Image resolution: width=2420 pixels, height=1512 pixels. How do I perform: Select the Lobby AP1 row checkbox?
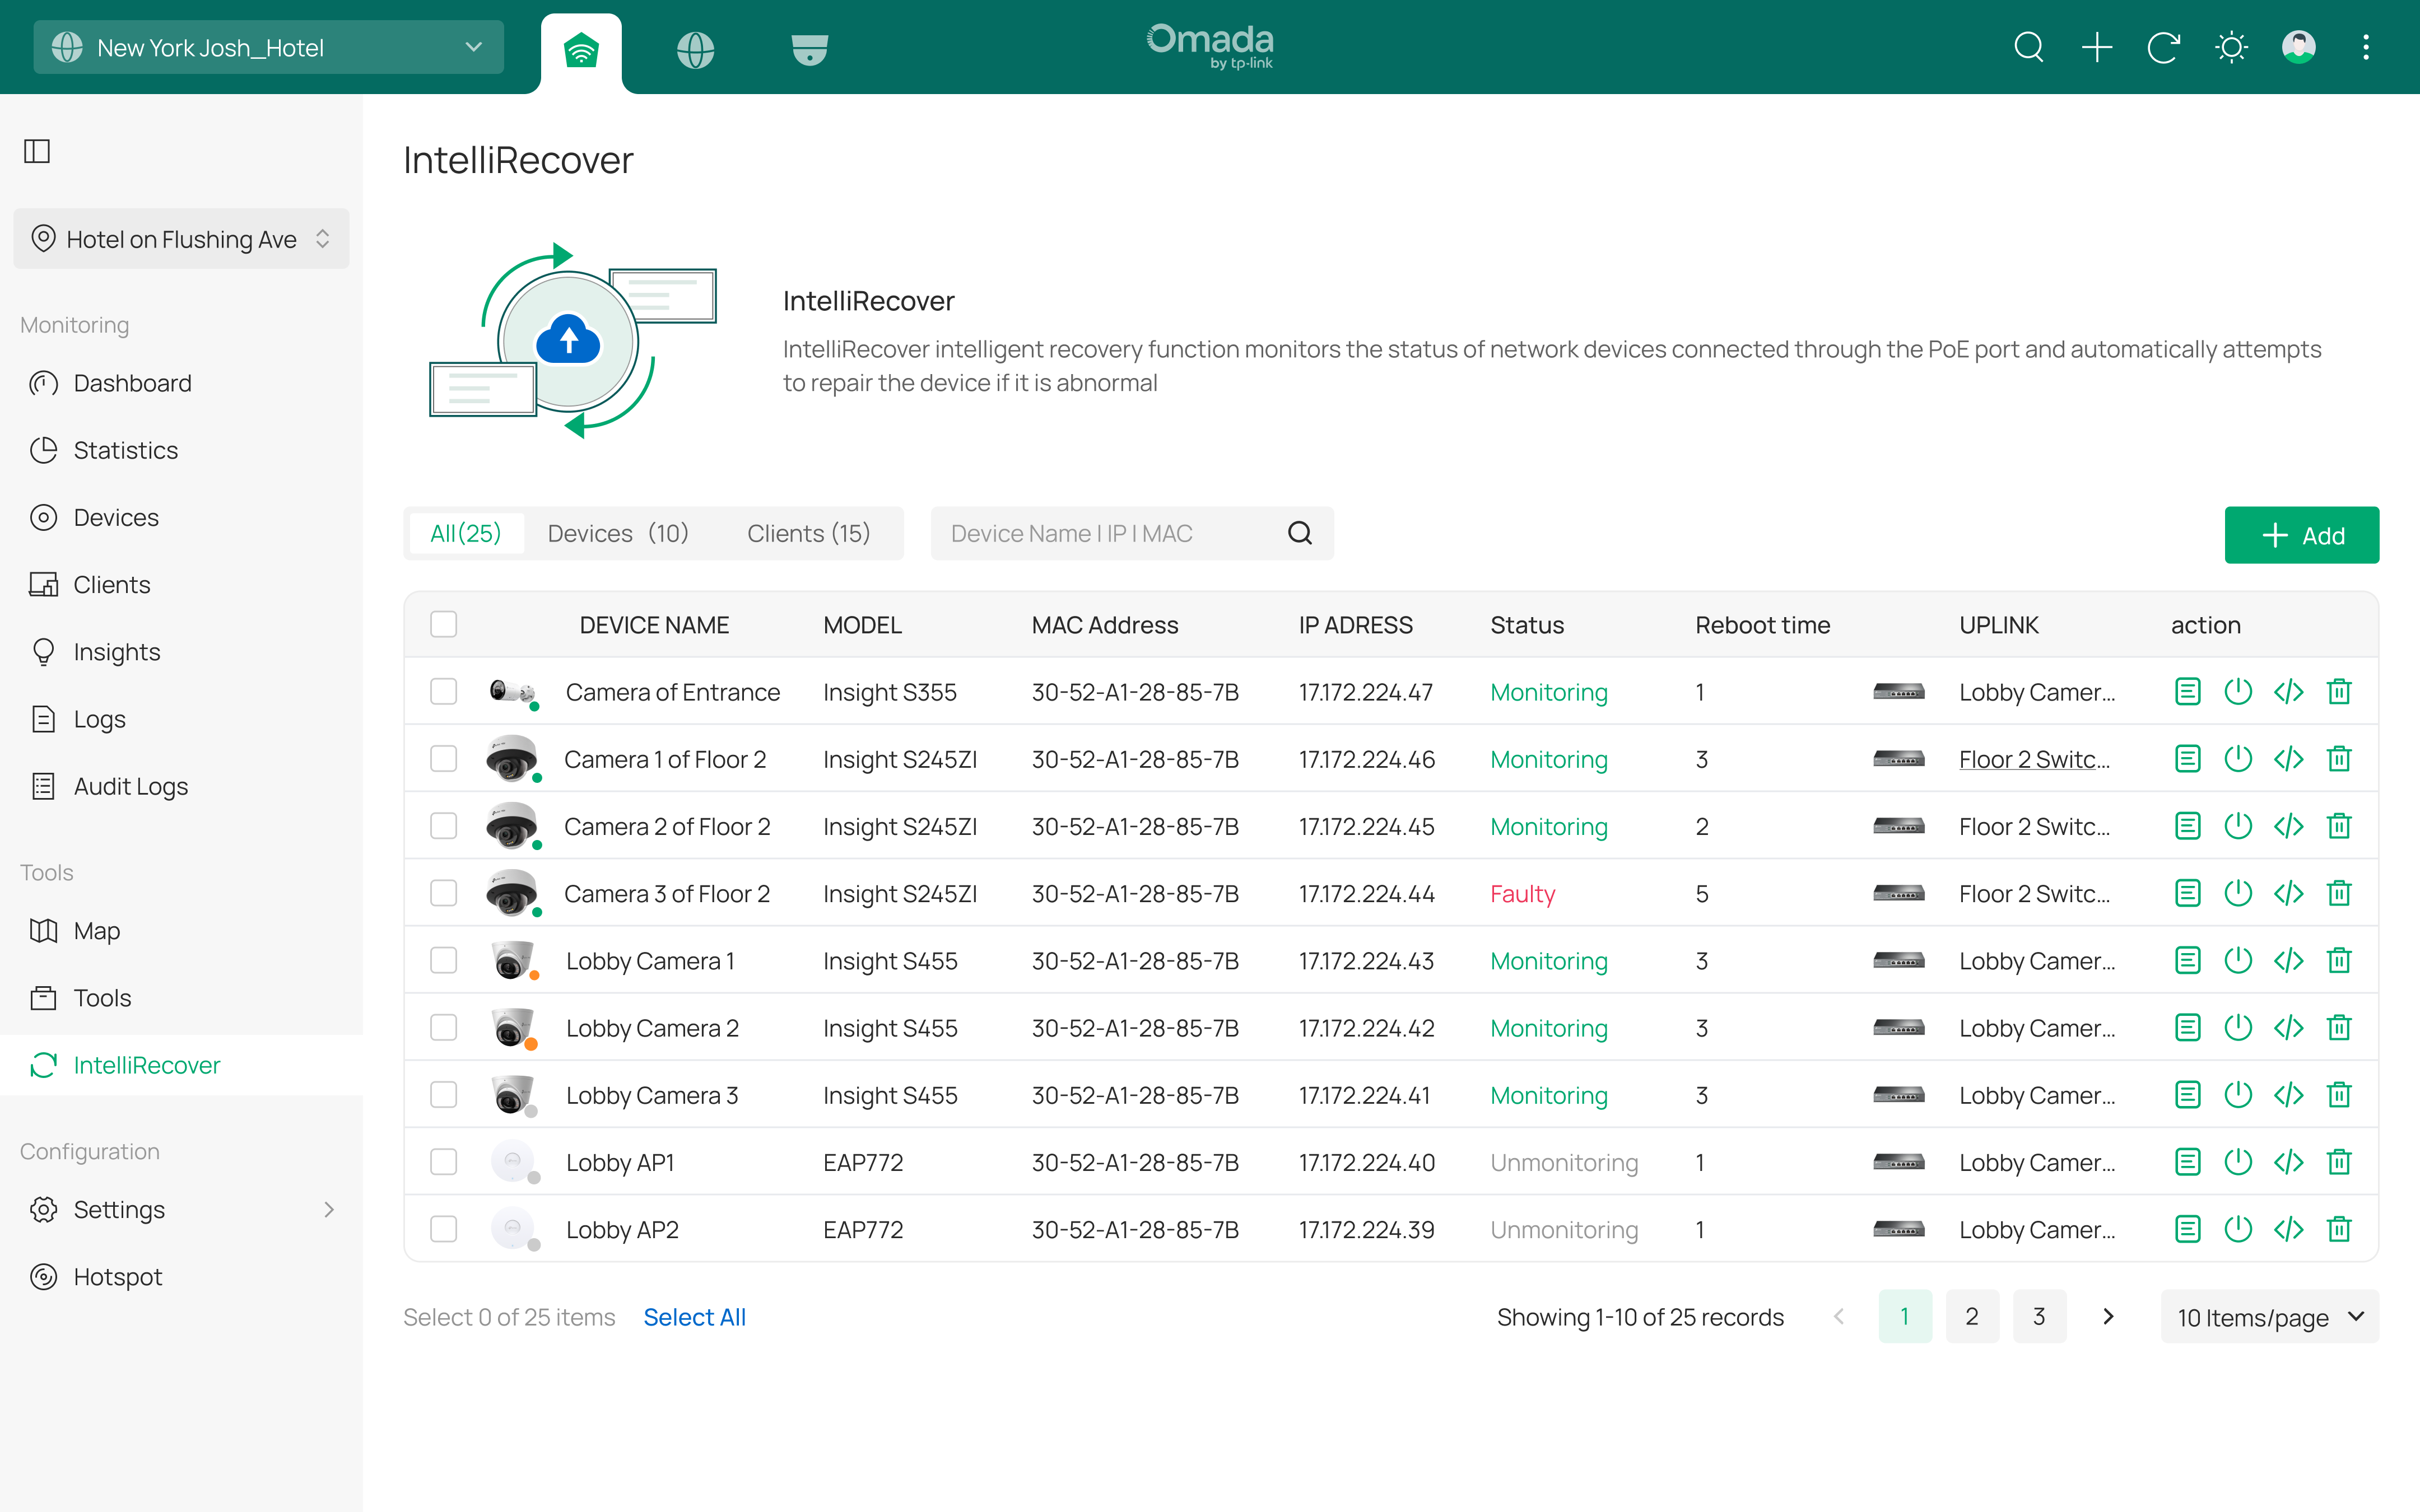443,1162
